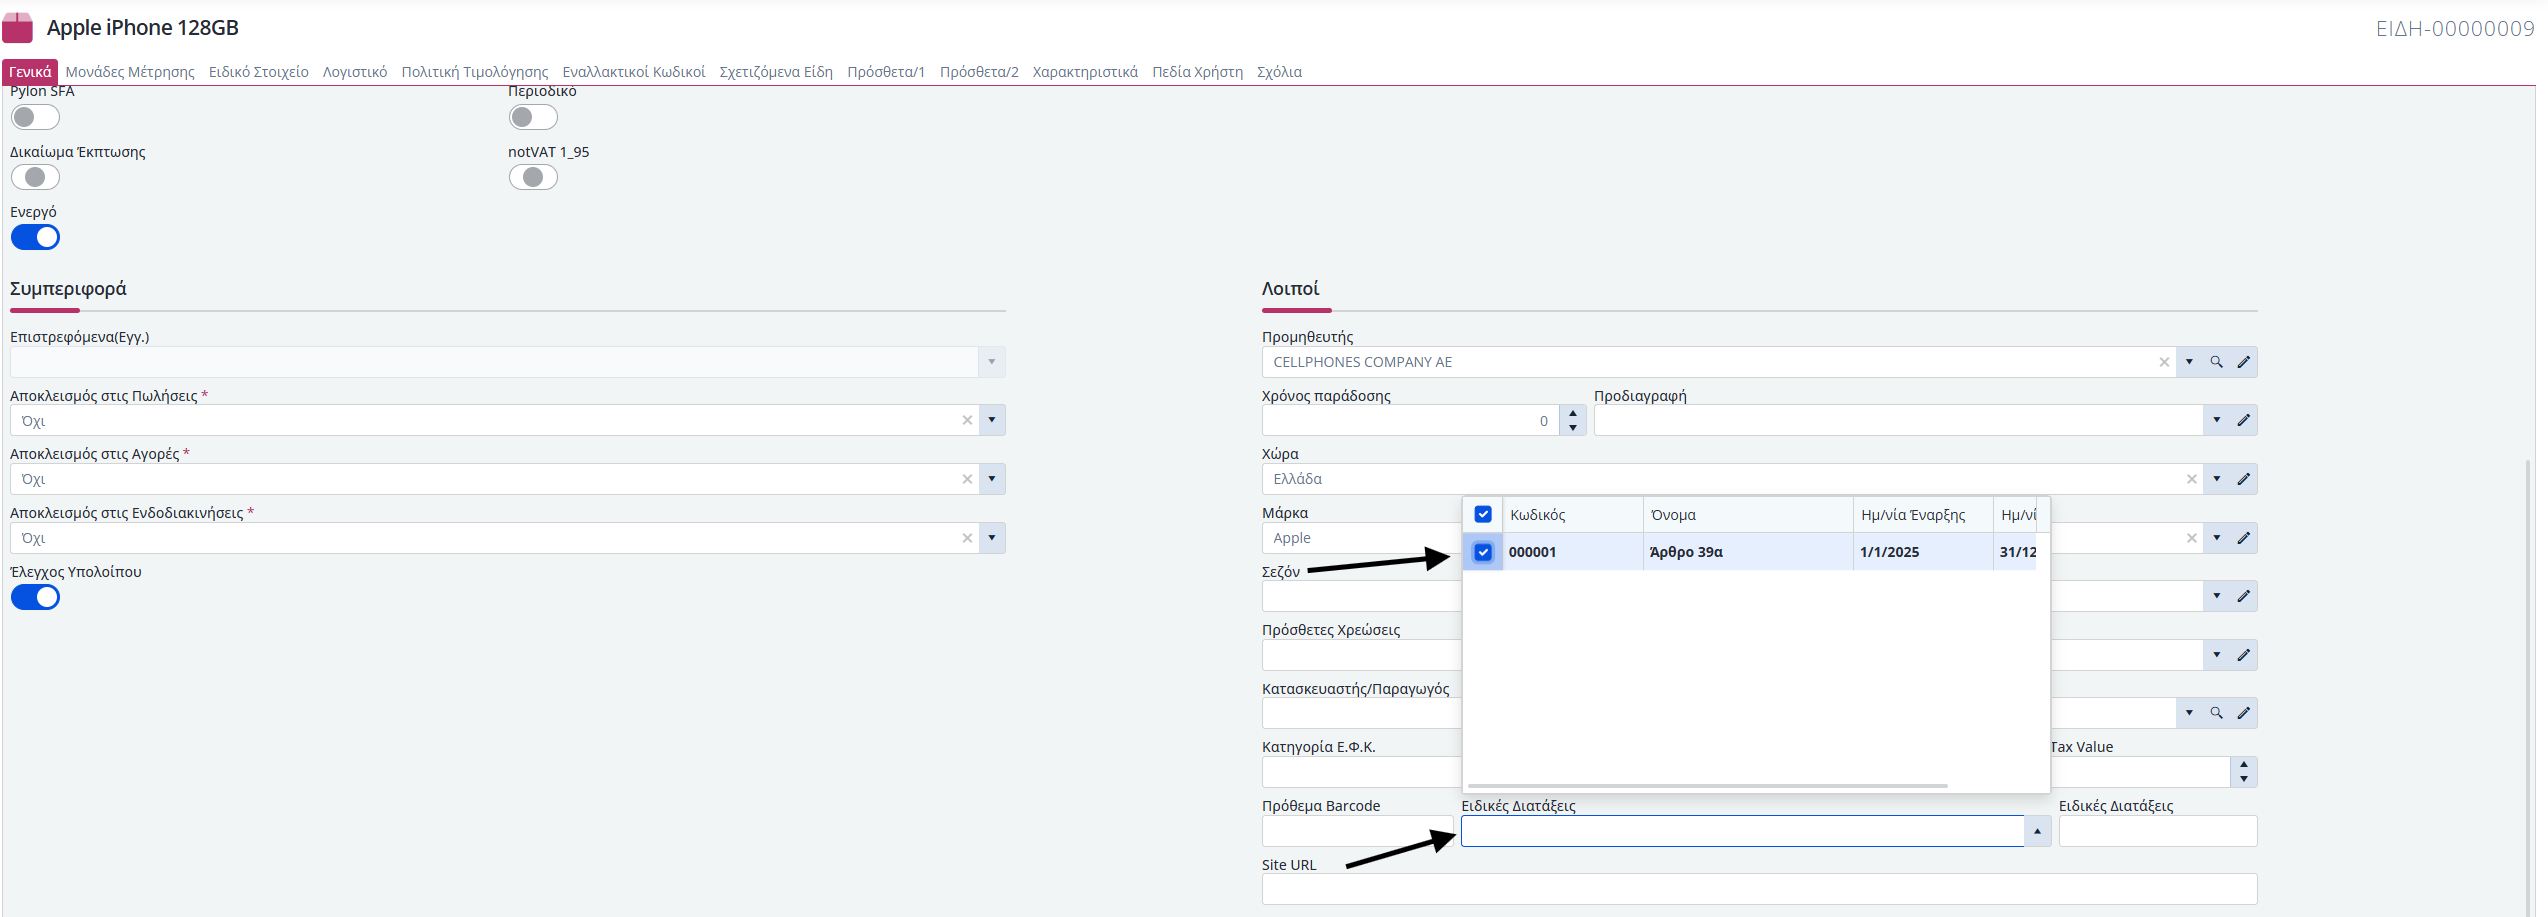Image resolution: width=2548 pixels, height=917 pixels.
Task: Click the item package icon beside title
Action: tap(18, 28)
